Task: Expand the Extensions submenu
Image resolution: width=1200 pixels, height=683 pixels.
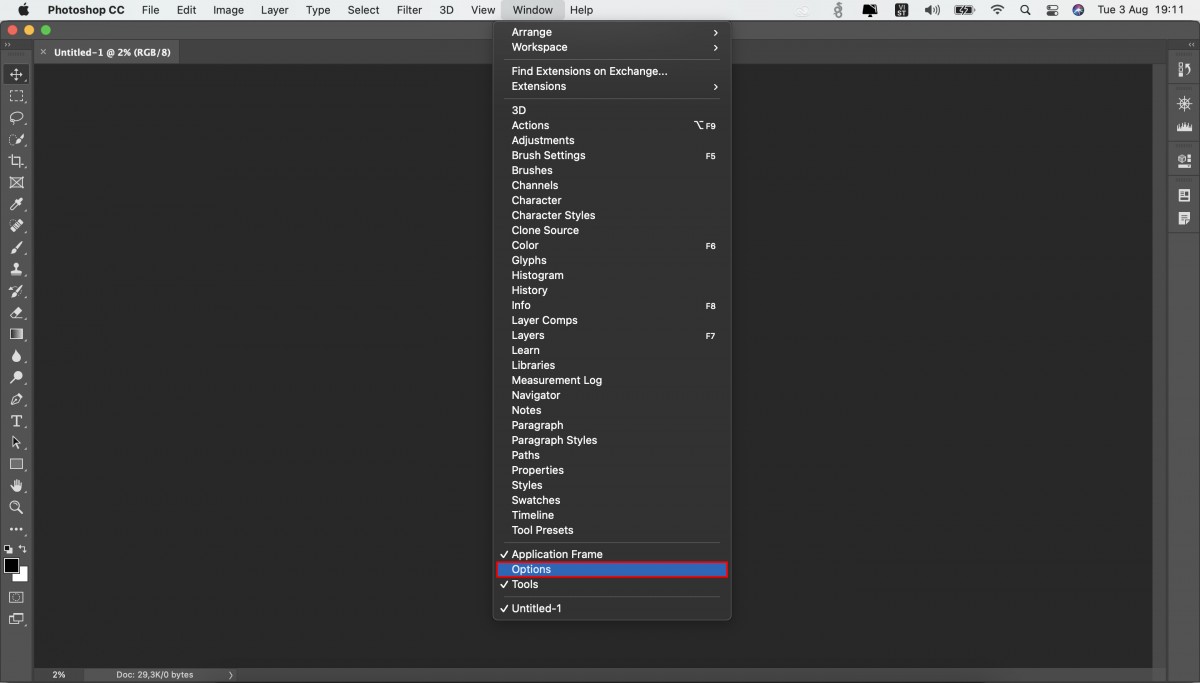Action: pyautogui.click(x=612, y=86)
